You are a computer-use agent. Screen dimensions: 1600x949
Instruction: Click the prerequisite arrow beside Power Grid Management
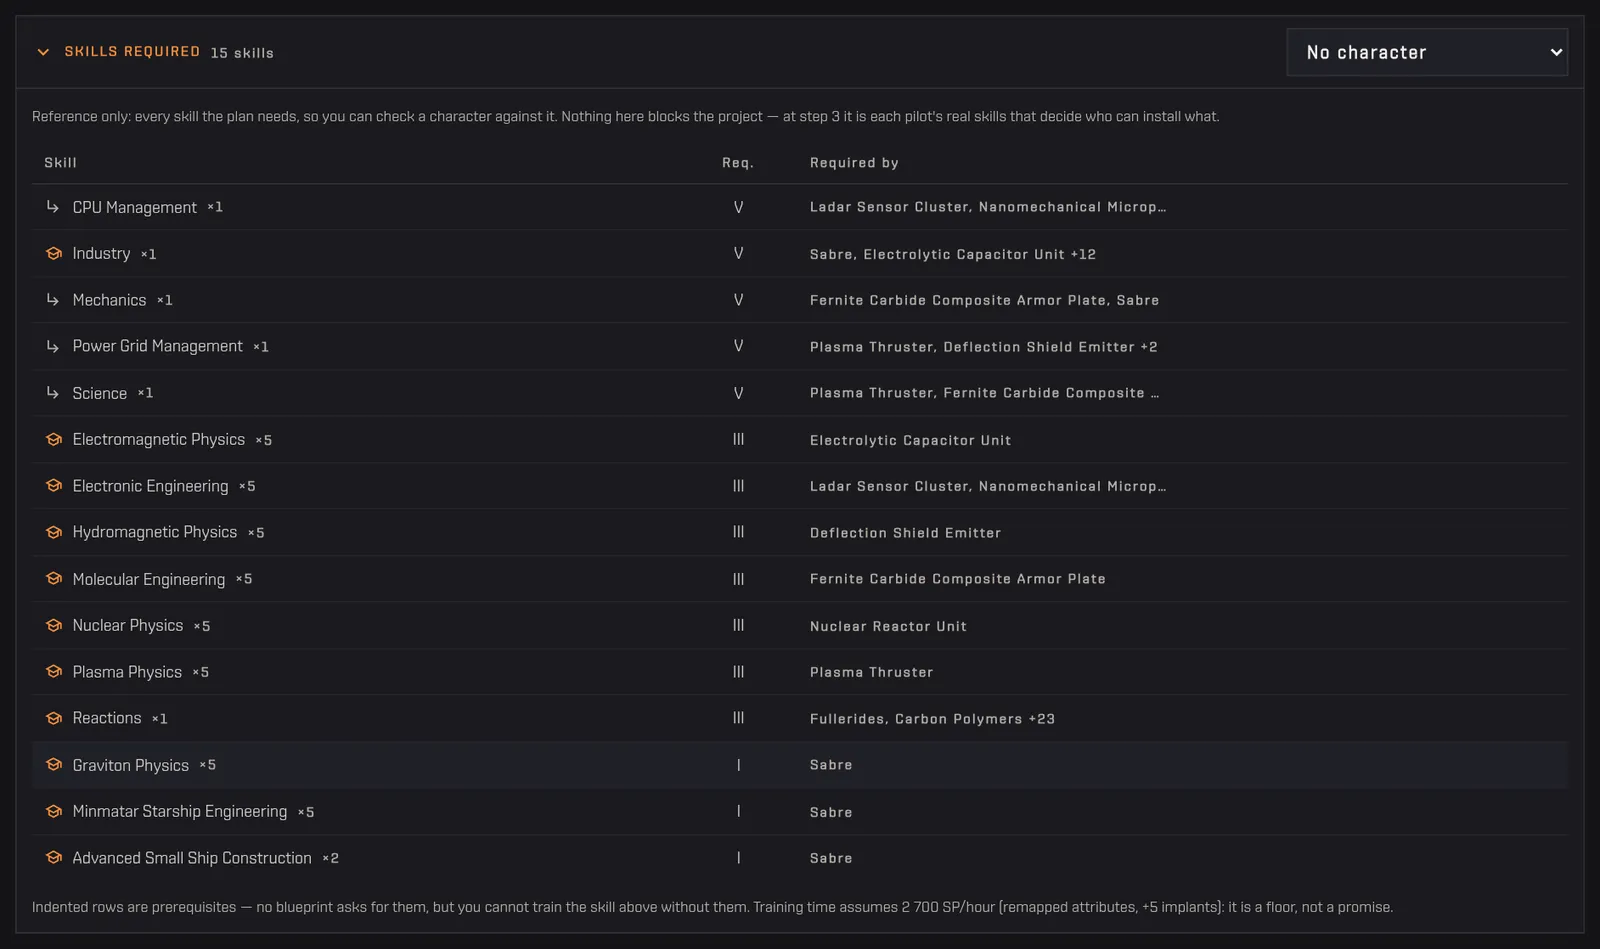tap(53, 346)
